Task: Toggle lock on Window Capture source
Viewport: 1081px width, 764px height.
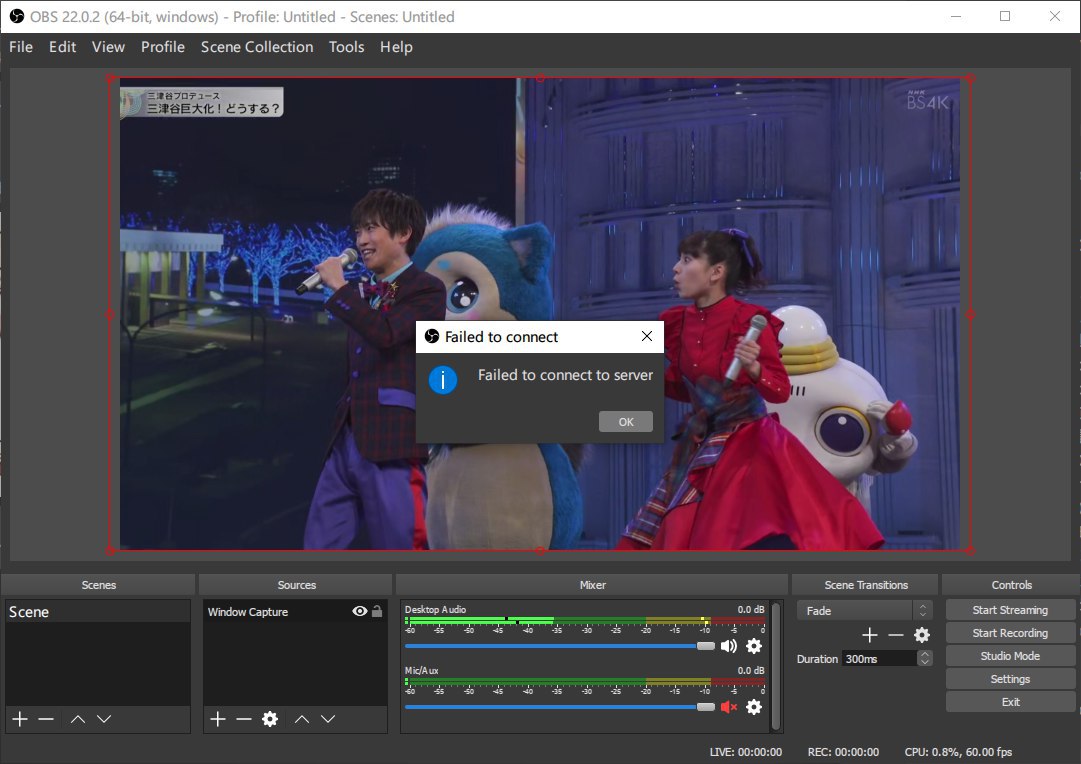Action: [377, 611]
